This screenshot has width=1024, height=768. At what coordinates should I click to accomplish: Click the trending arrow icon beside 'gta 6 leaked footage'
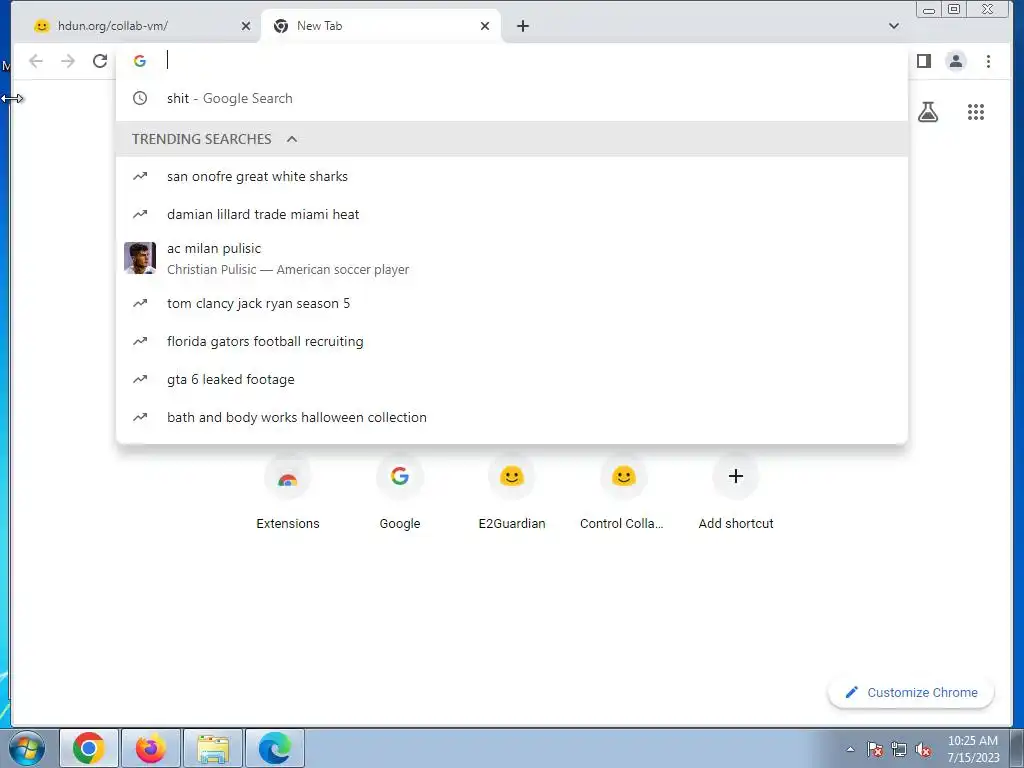point(140,379)
